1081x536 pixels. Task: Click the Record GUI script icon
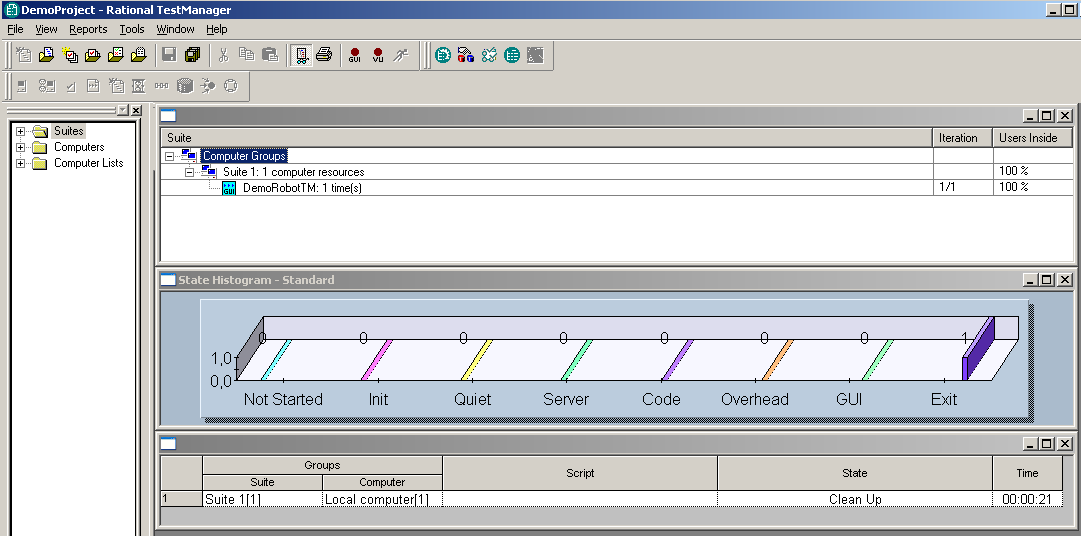click(x=355, y=55)
